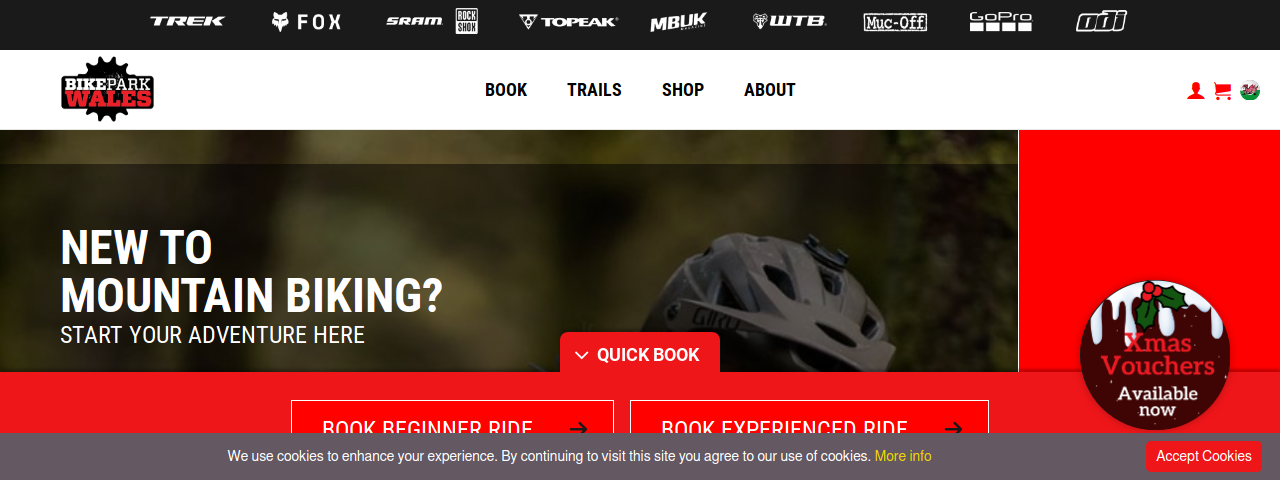Viewport: 1280px width, 480px height.
Task: Open the shopping cart icon
Action: 1222,91
